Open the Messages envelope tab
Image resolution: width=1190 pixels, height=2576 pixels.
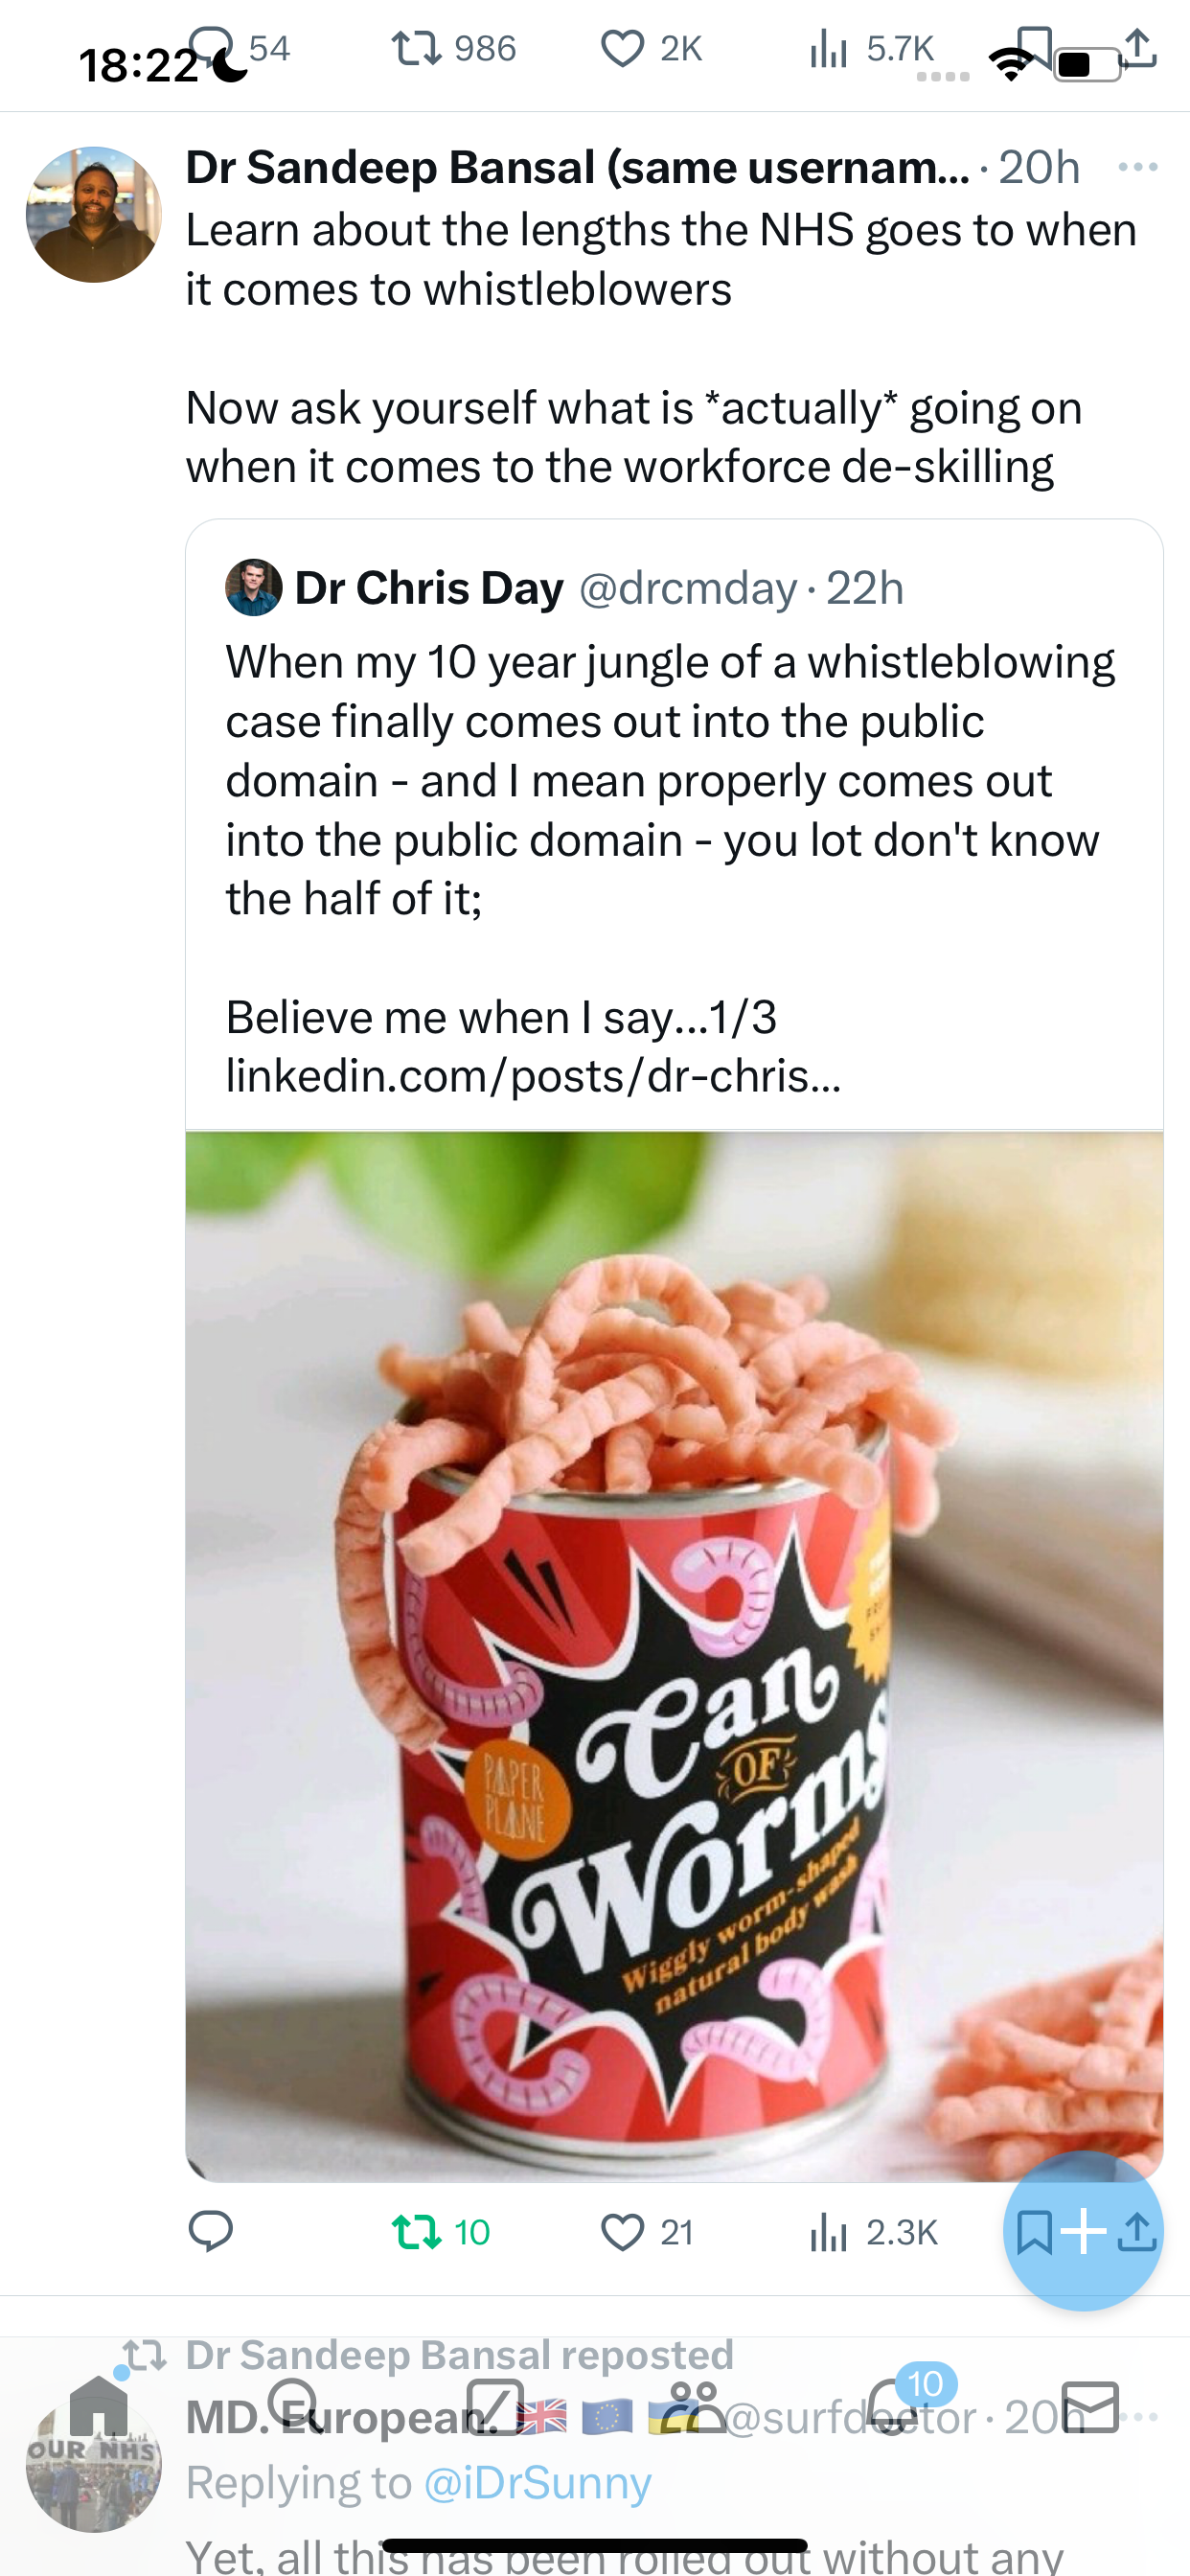[x=1090, y=2406]
